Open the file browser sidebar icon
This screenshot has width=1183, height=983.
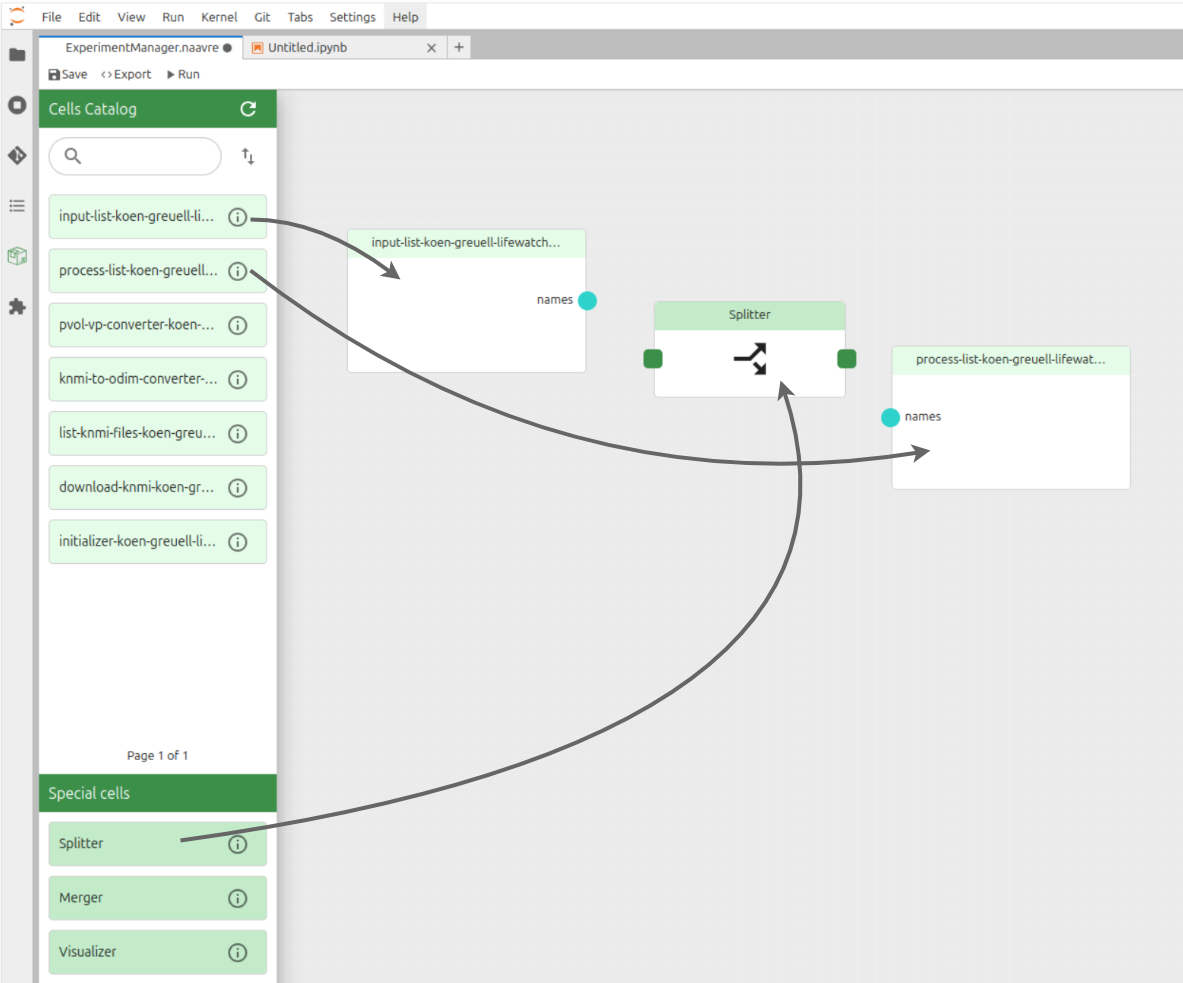[x=17, y=54]
